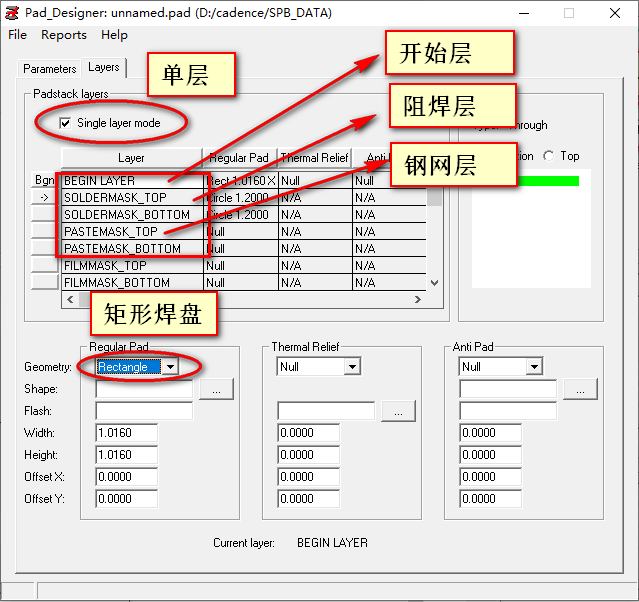The width and height of the screenshot is (639, 602).
Task: Click the Layer column header button
Action: 131,157
